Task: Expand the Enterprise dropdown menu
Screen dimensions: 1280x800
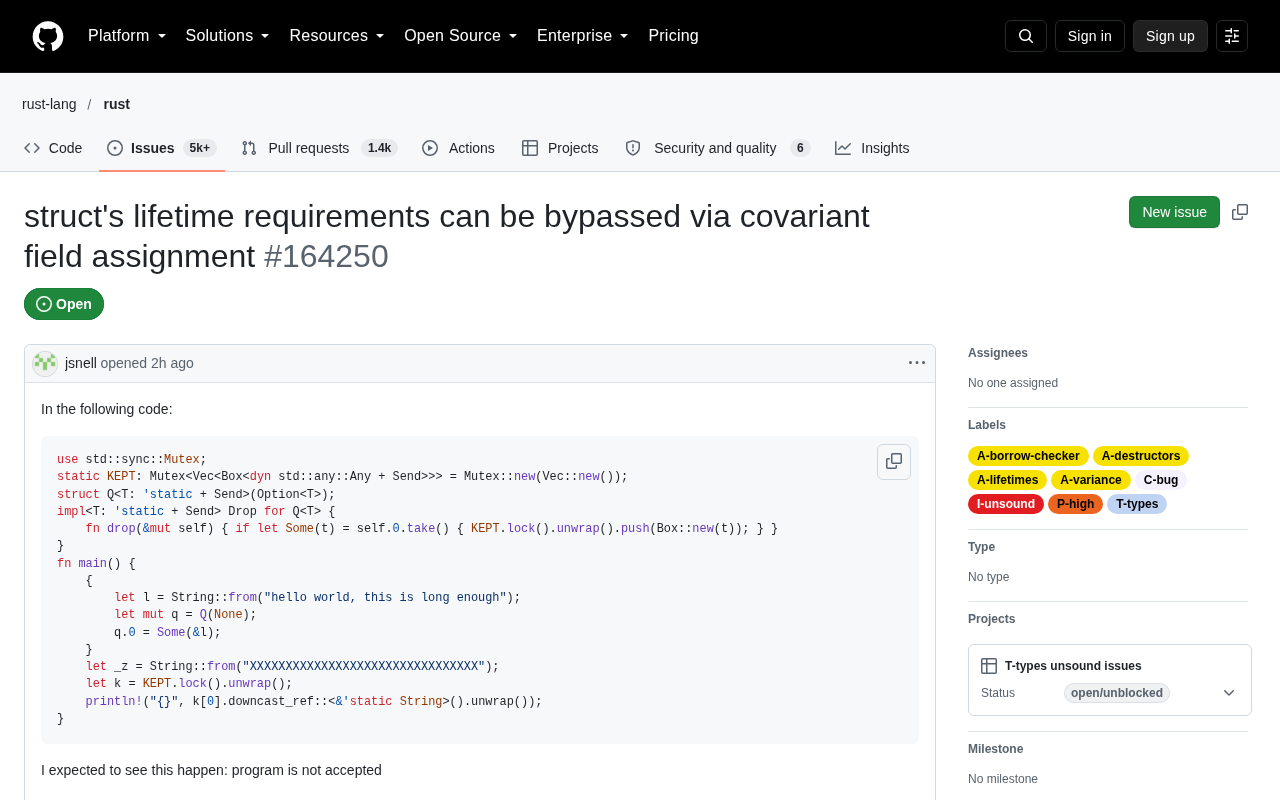Action: (583, 36)
